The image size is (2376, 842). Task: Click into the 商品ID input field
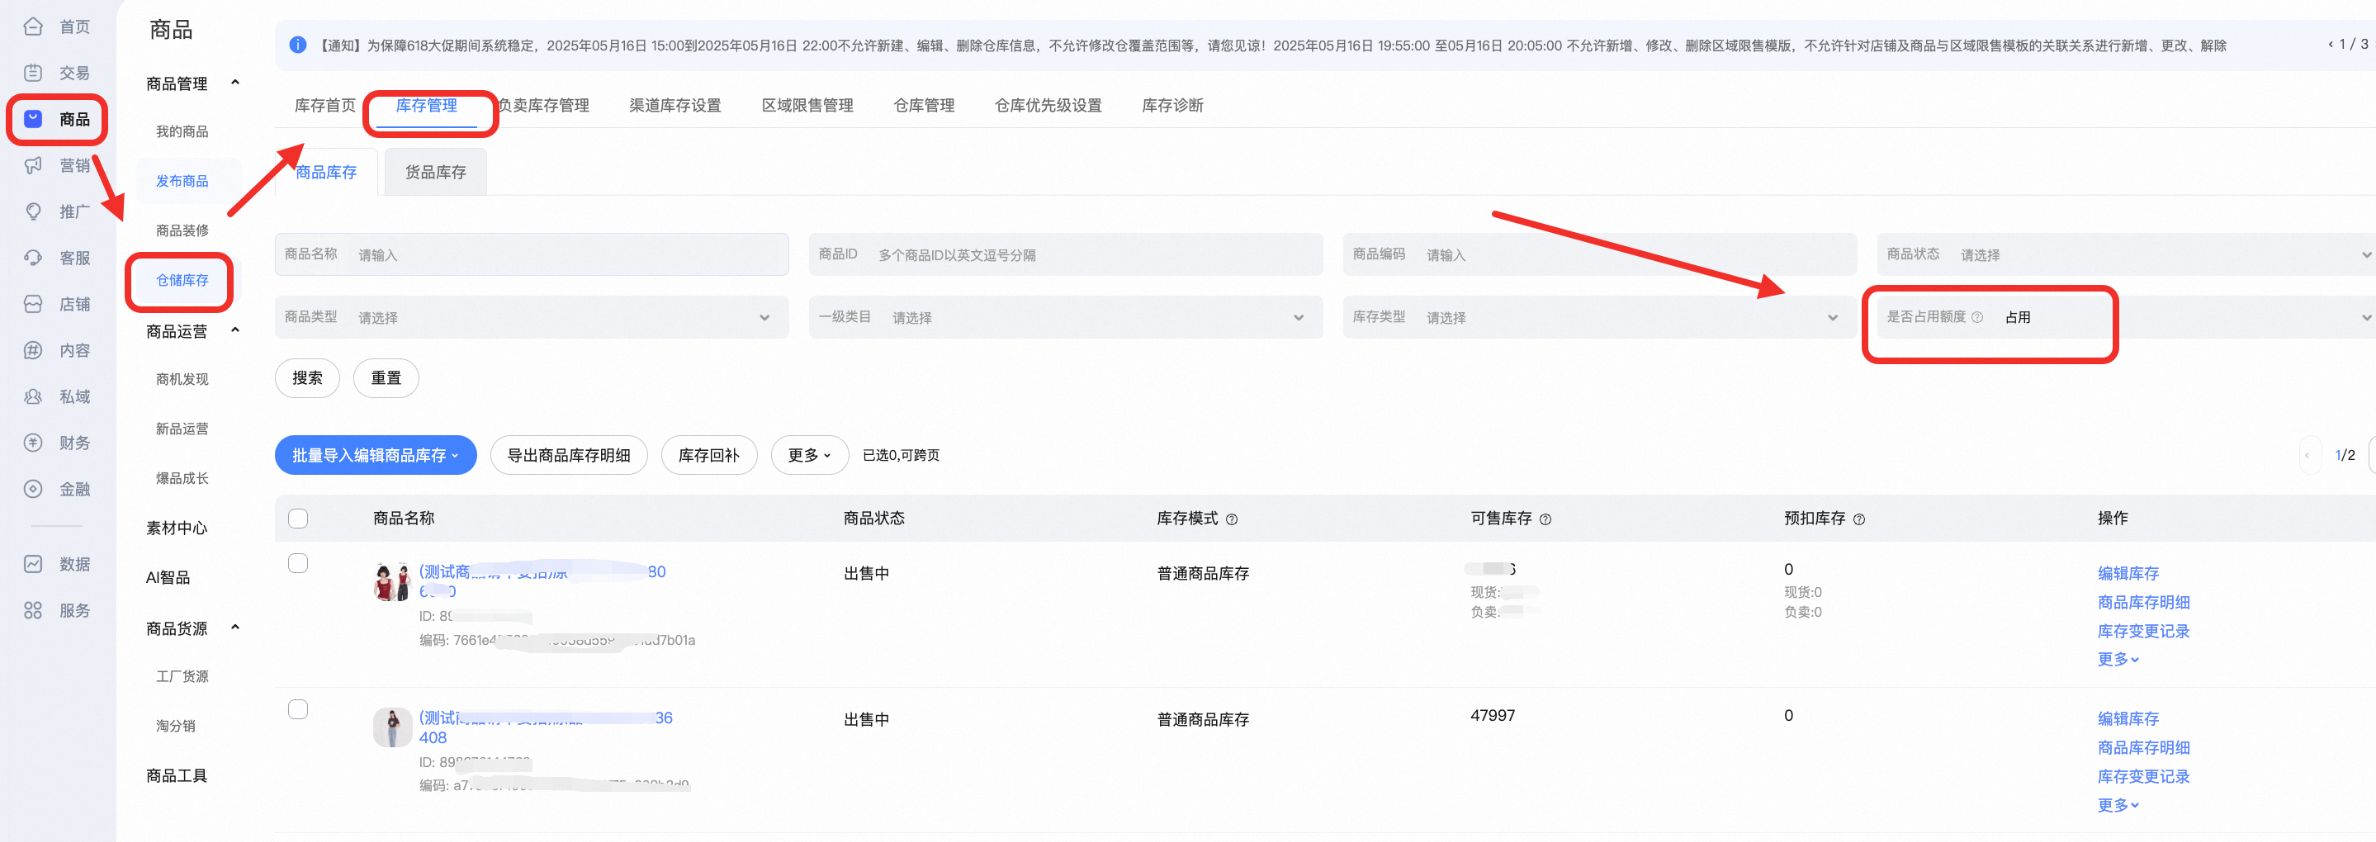click(1066, 255)
